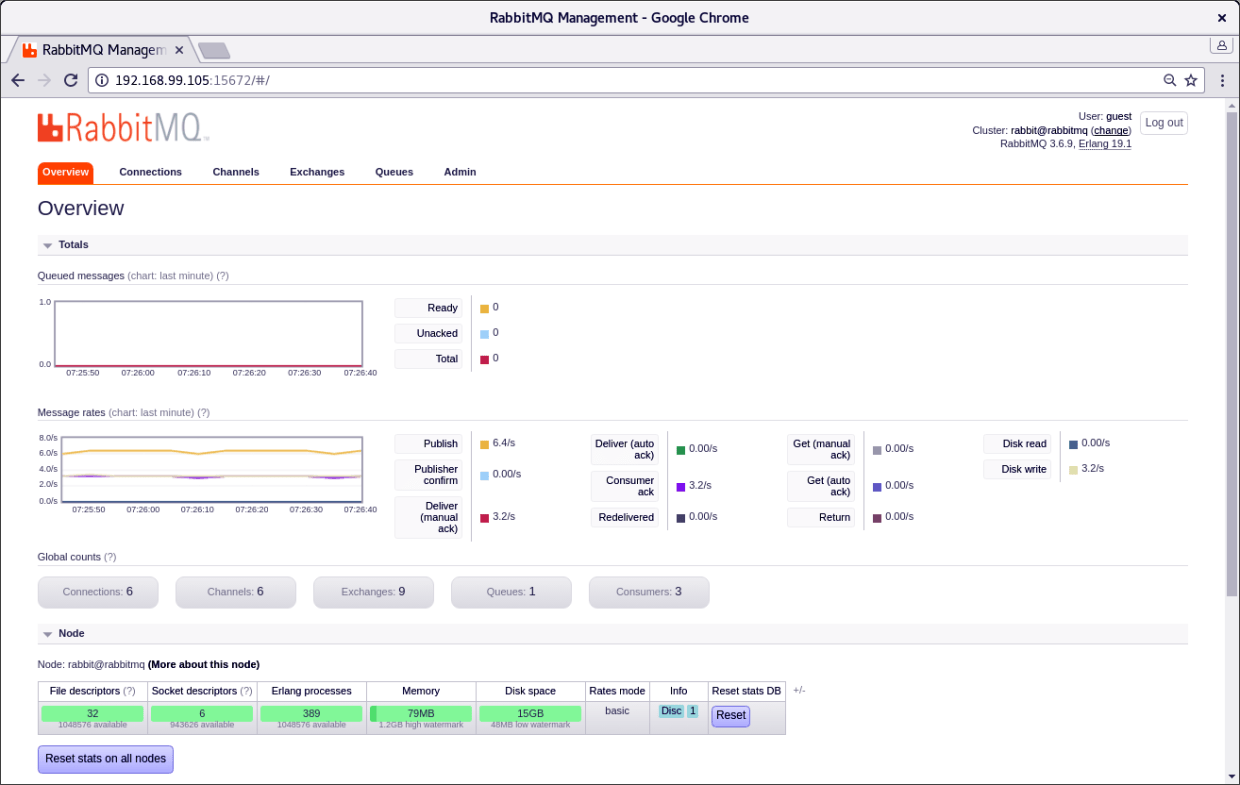Viewport: 1240px width, 785px height.
Task: Open help (?) for File descriptors
Action: 129,691
